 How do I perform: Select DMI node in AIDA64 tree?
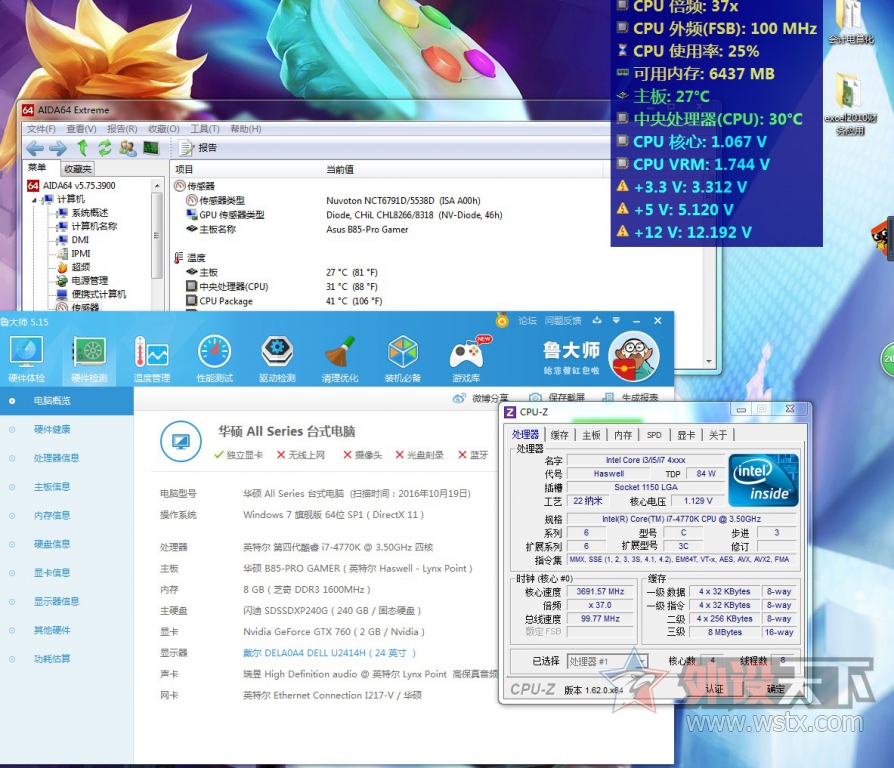coord(80,240)
